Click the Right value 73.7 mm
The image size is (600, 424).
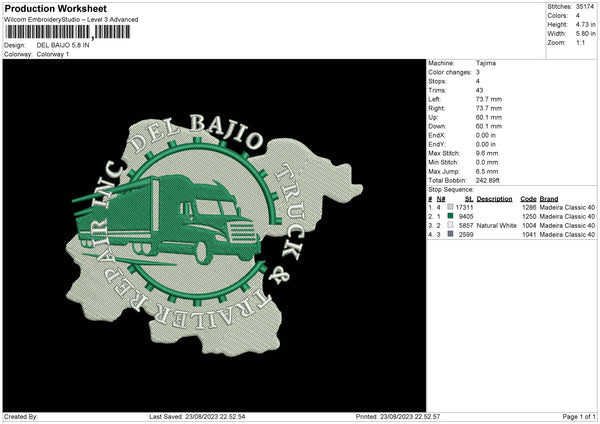click(489, 108)
